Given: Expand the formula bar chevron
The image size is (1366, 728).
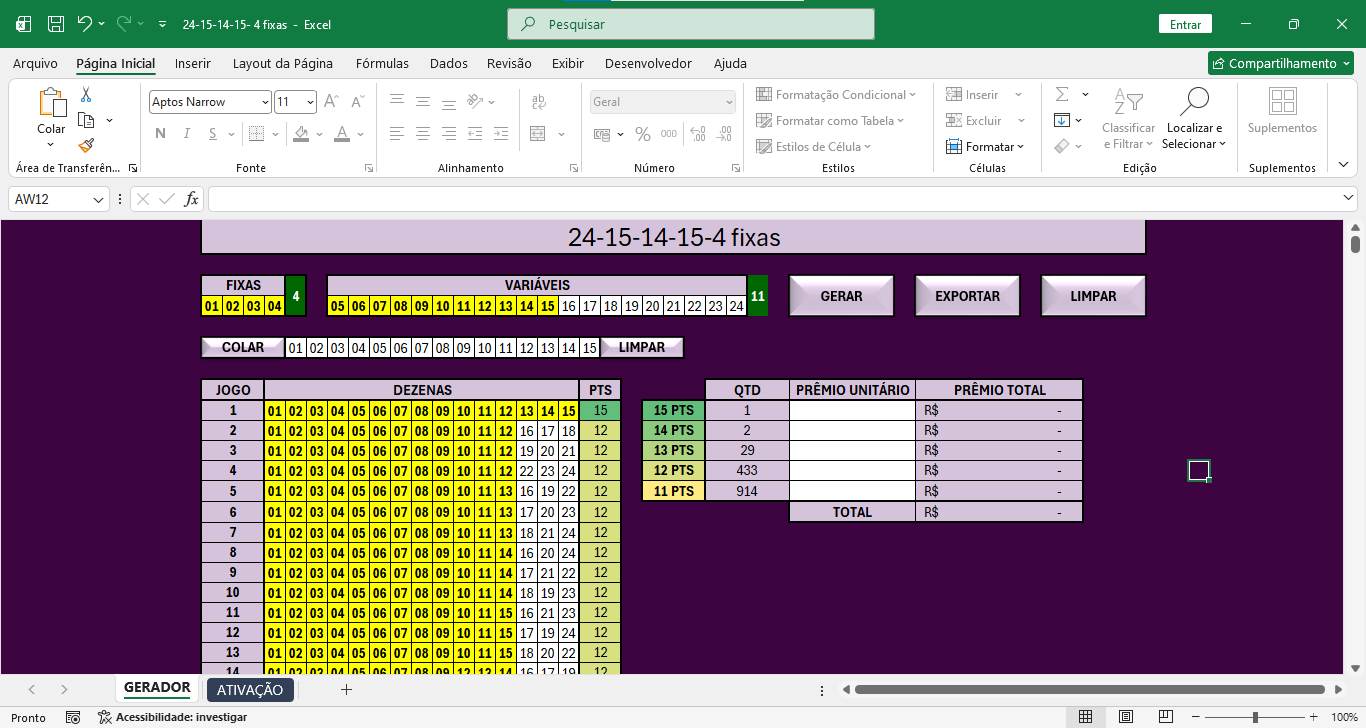Looking at the screenshot, I should (x=1348, y=198).
